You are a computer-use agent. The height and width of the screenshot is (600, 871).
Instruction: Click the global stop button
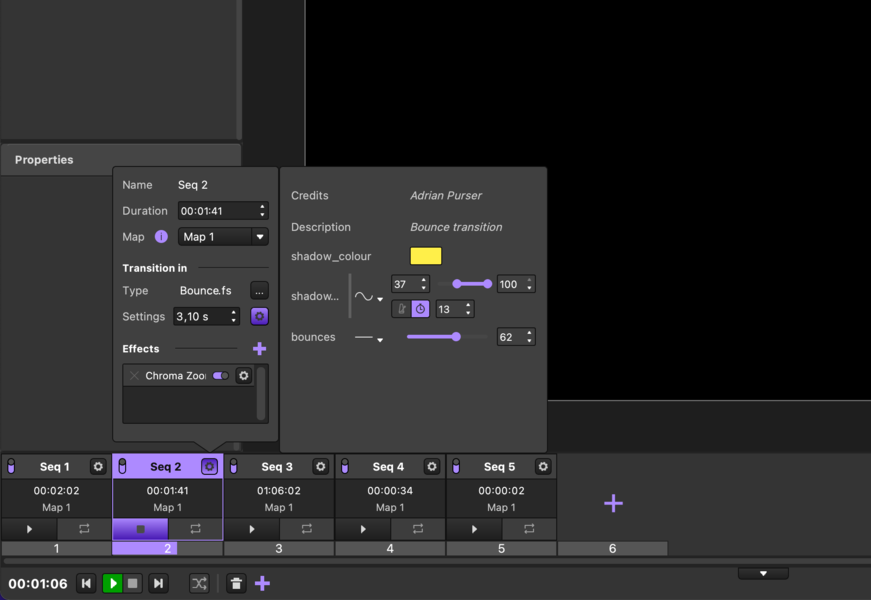tap(132, 583)
